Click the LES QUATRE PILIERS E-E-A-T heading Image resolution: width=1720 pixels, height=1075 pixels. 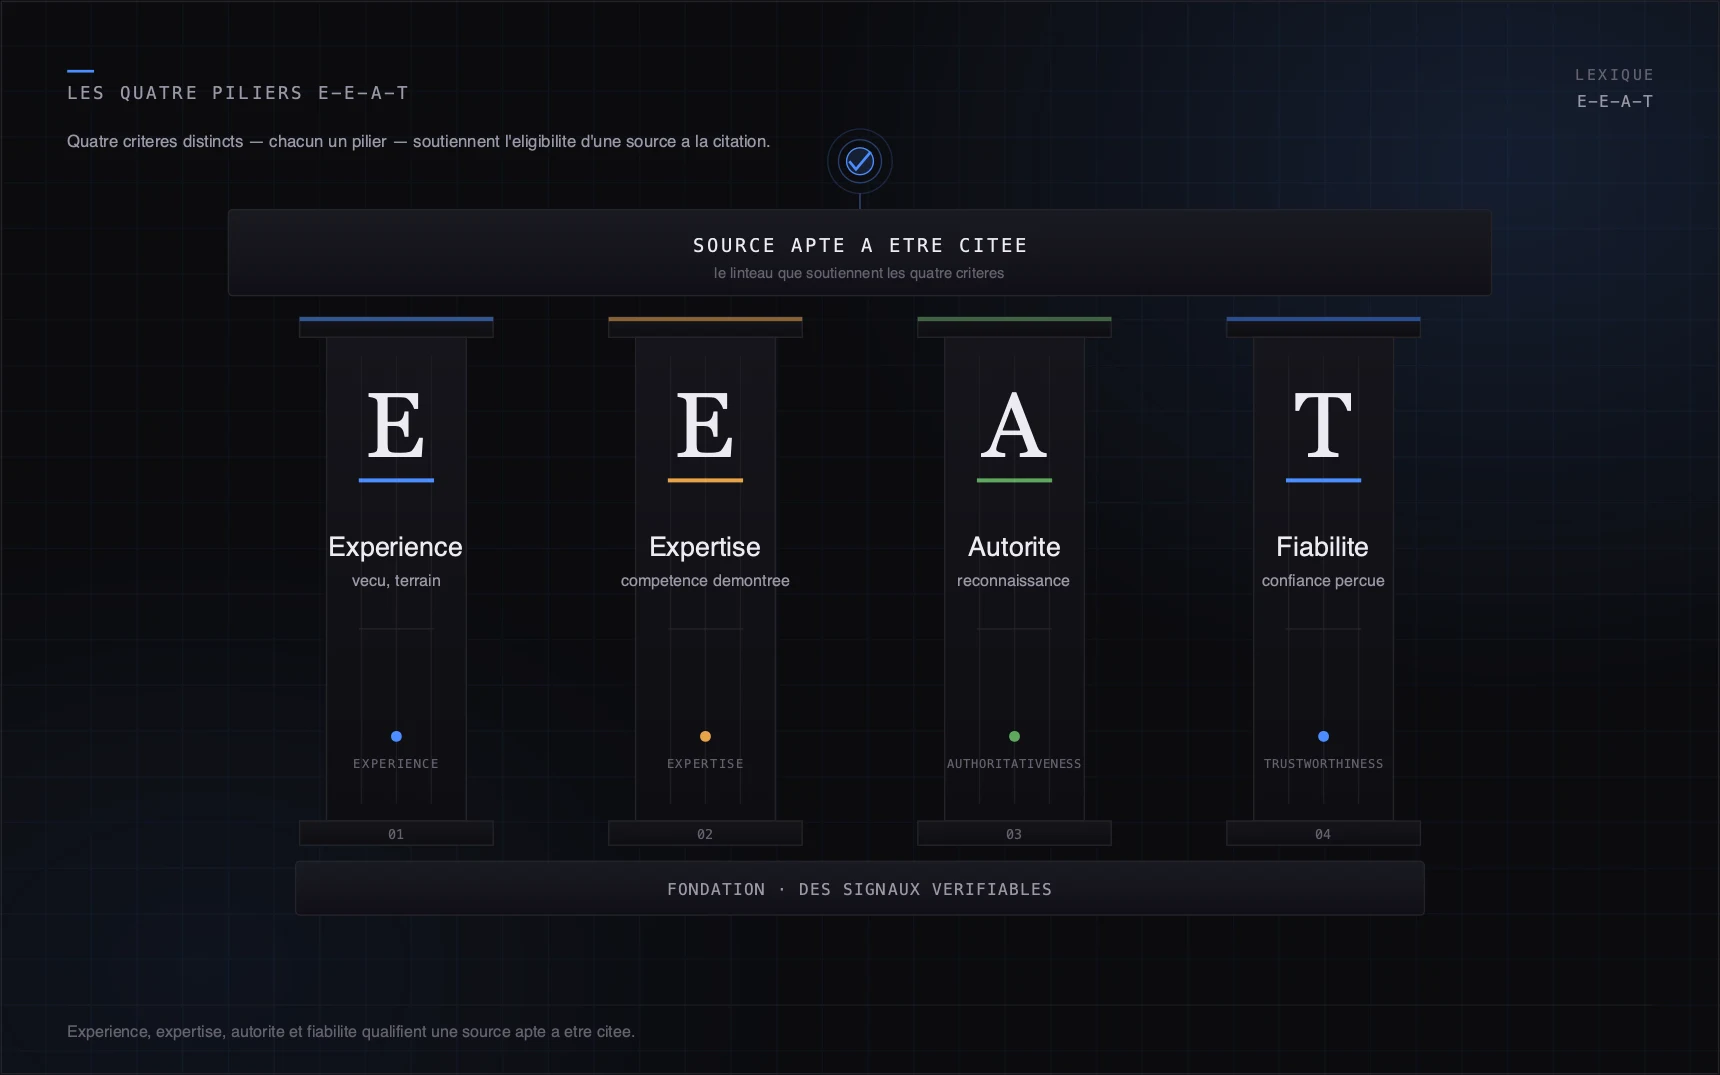(x=238, y=93)
